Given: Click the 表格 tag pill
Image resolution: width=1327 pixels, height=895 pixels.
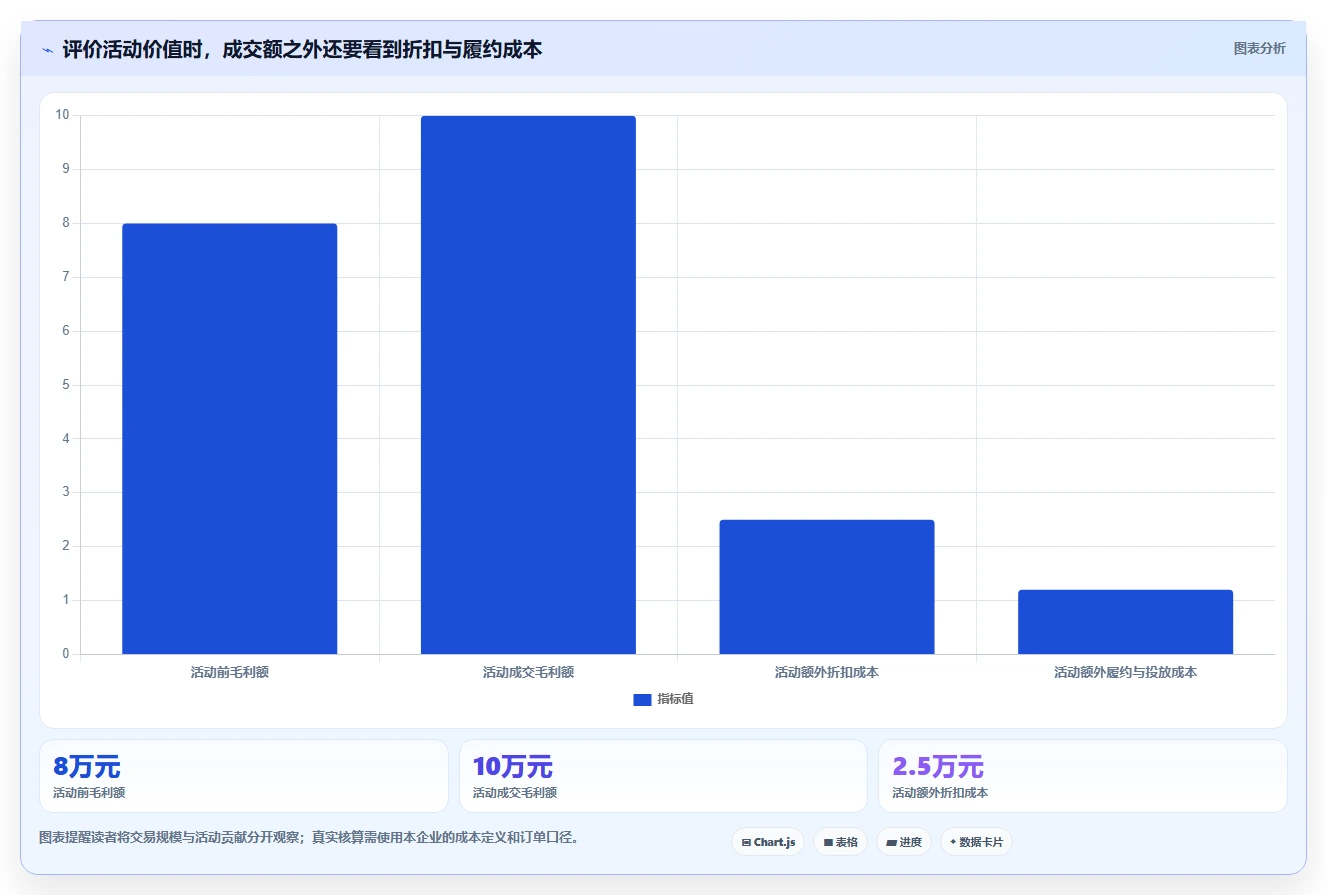Looking at the screenshot, I should point(840,842).
